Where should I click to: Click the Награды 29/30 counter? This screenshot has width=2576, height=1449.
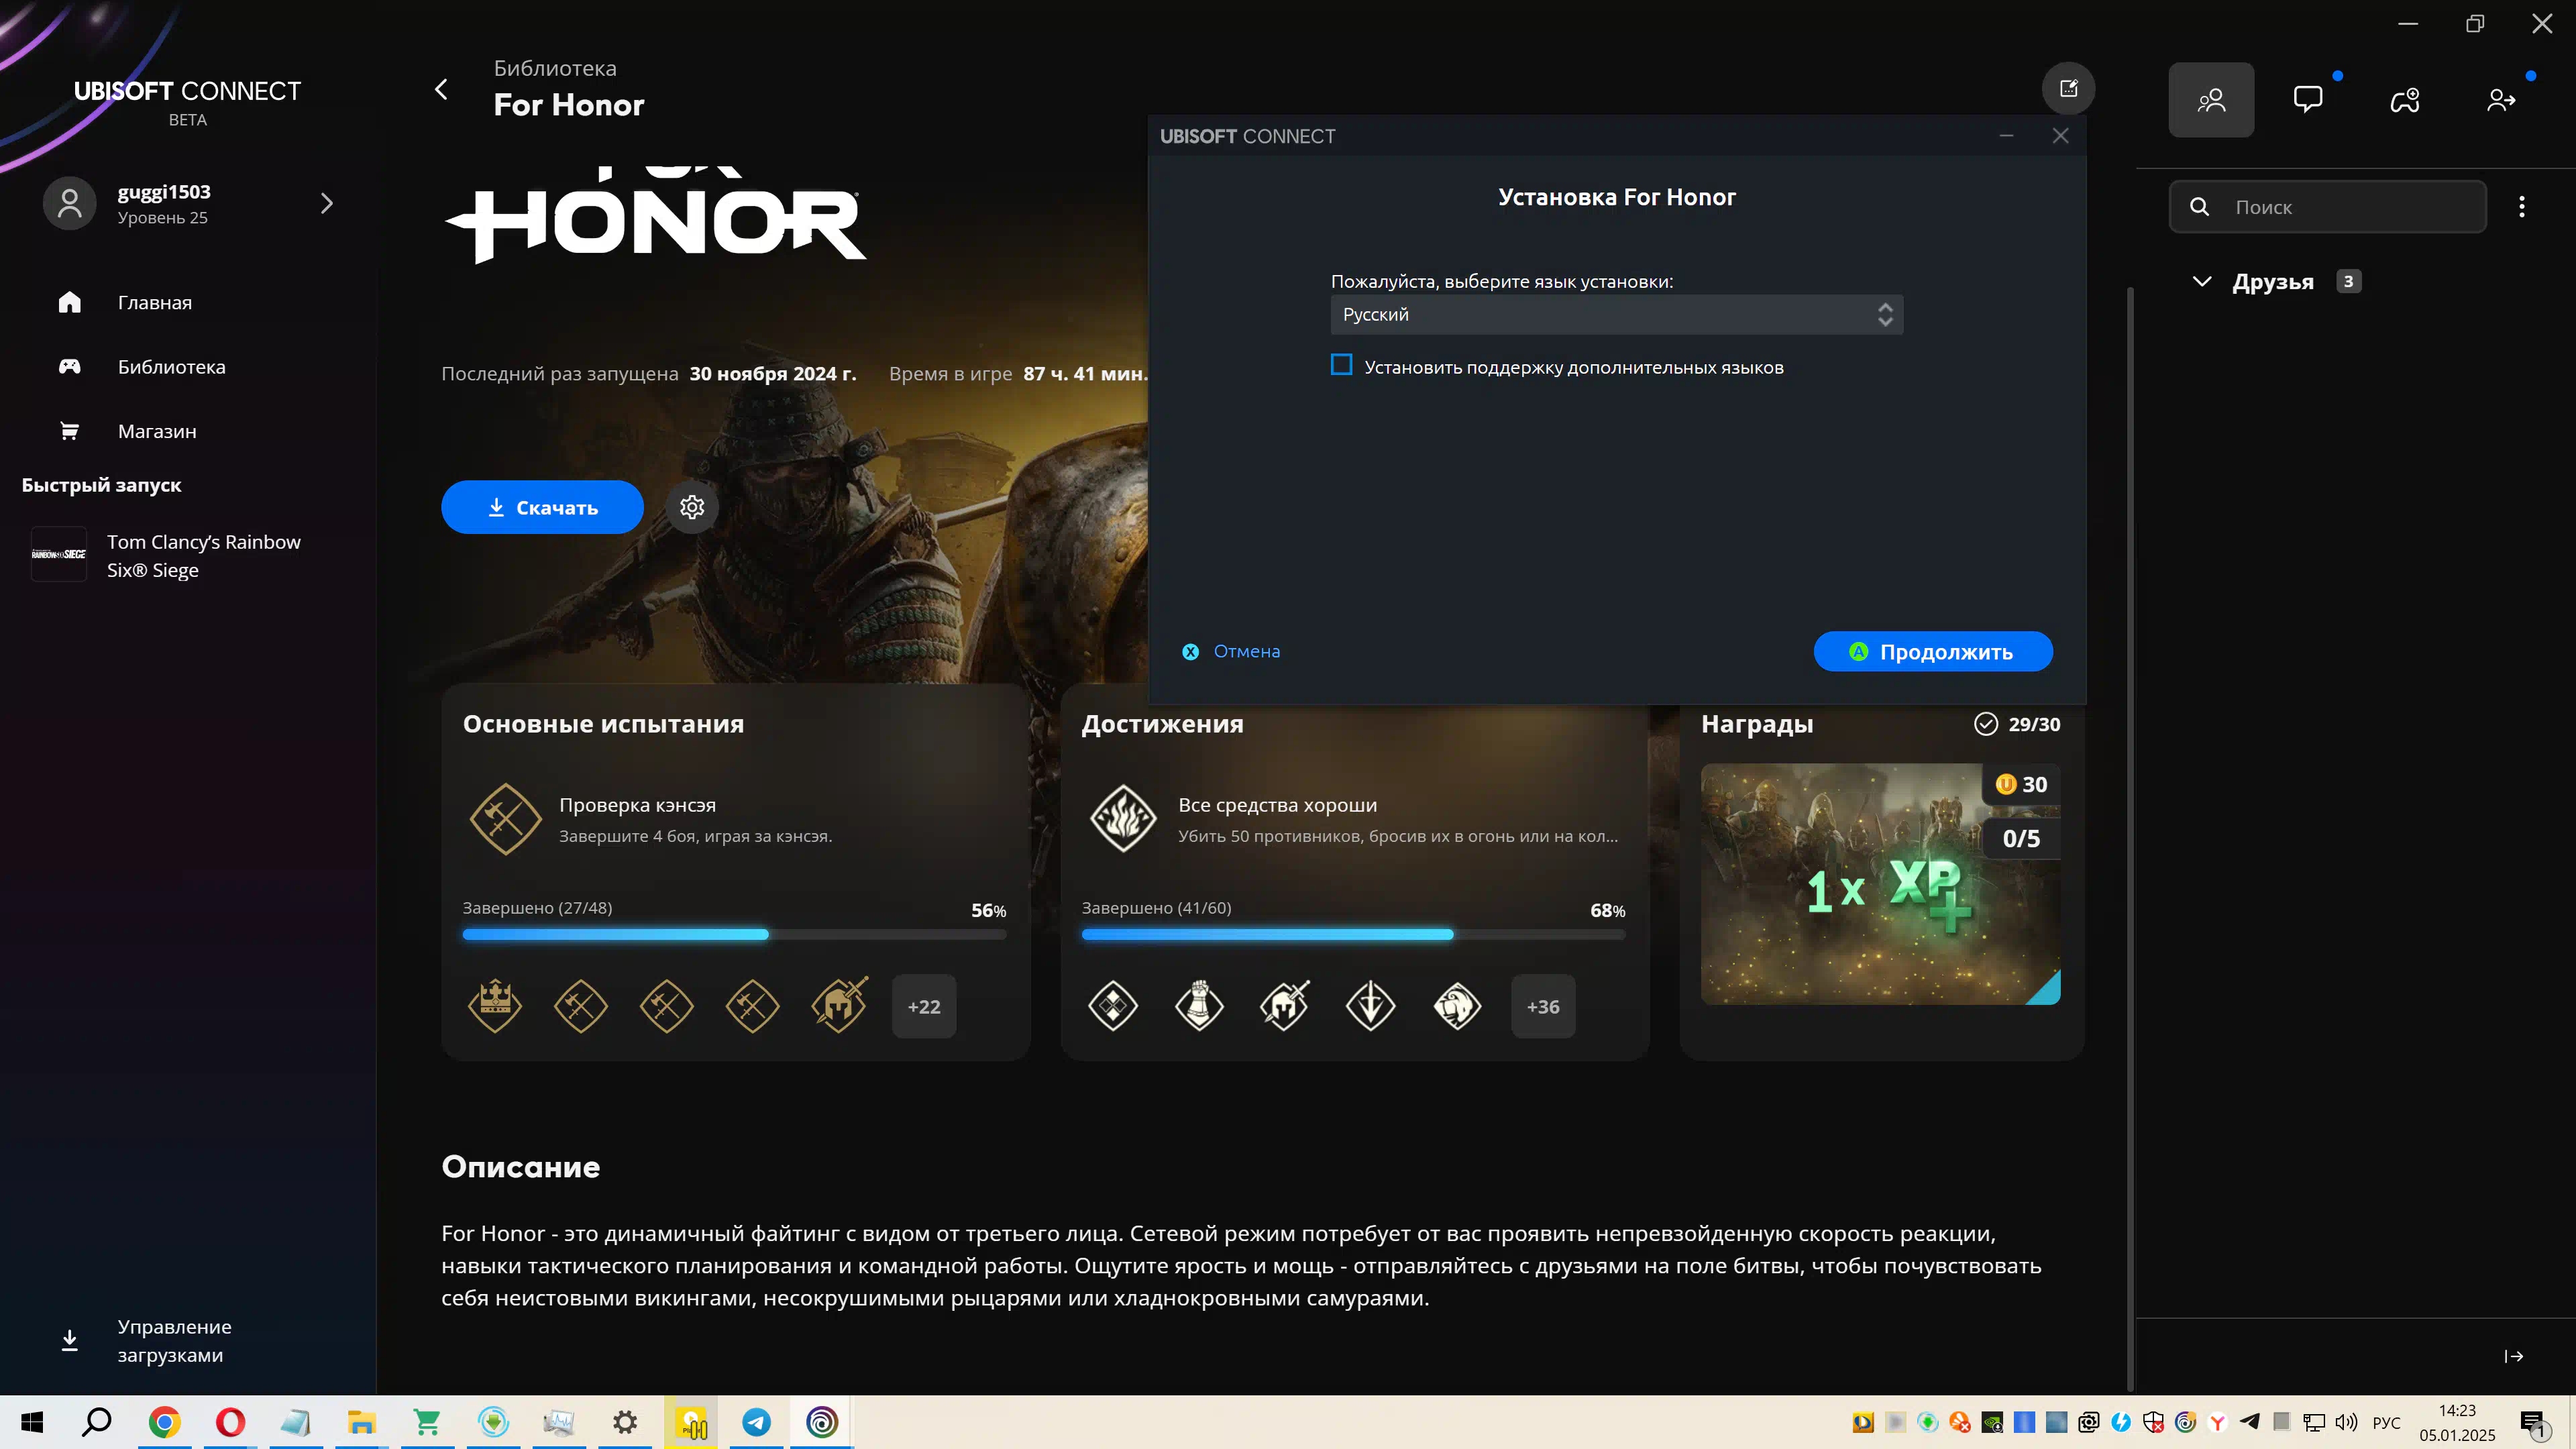[x=2017, y=723]
